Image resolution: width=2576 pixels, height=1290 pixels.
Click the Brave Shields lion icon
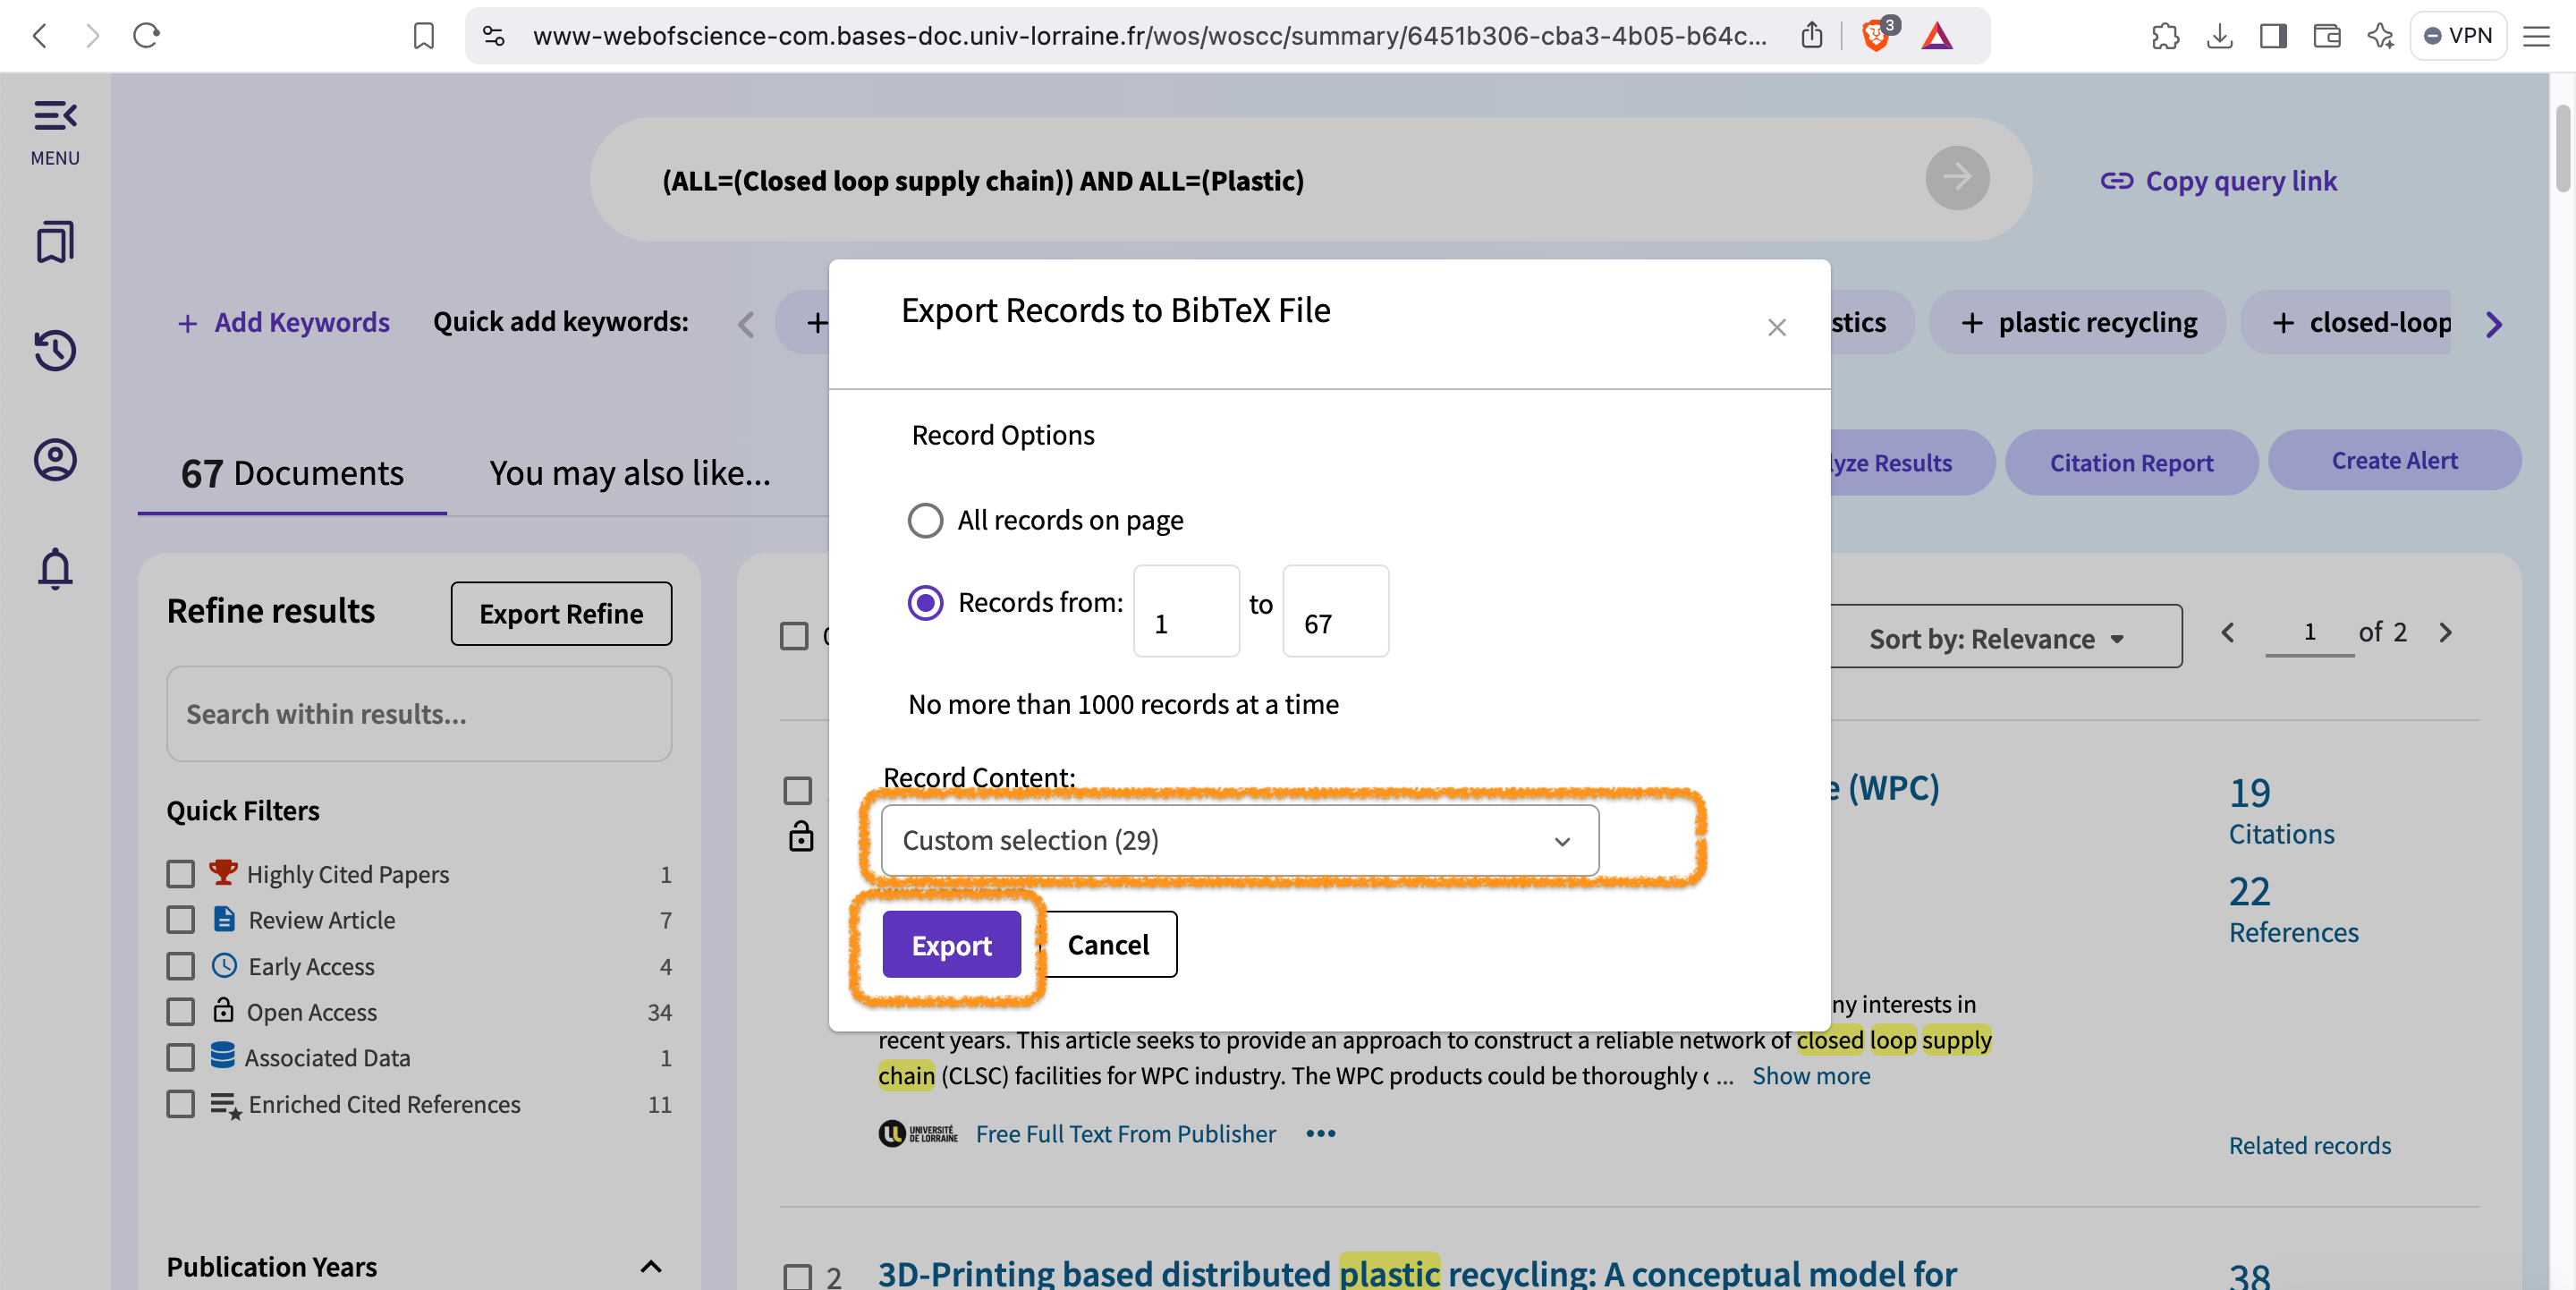pyautogui.click(x=1875, y=36)
